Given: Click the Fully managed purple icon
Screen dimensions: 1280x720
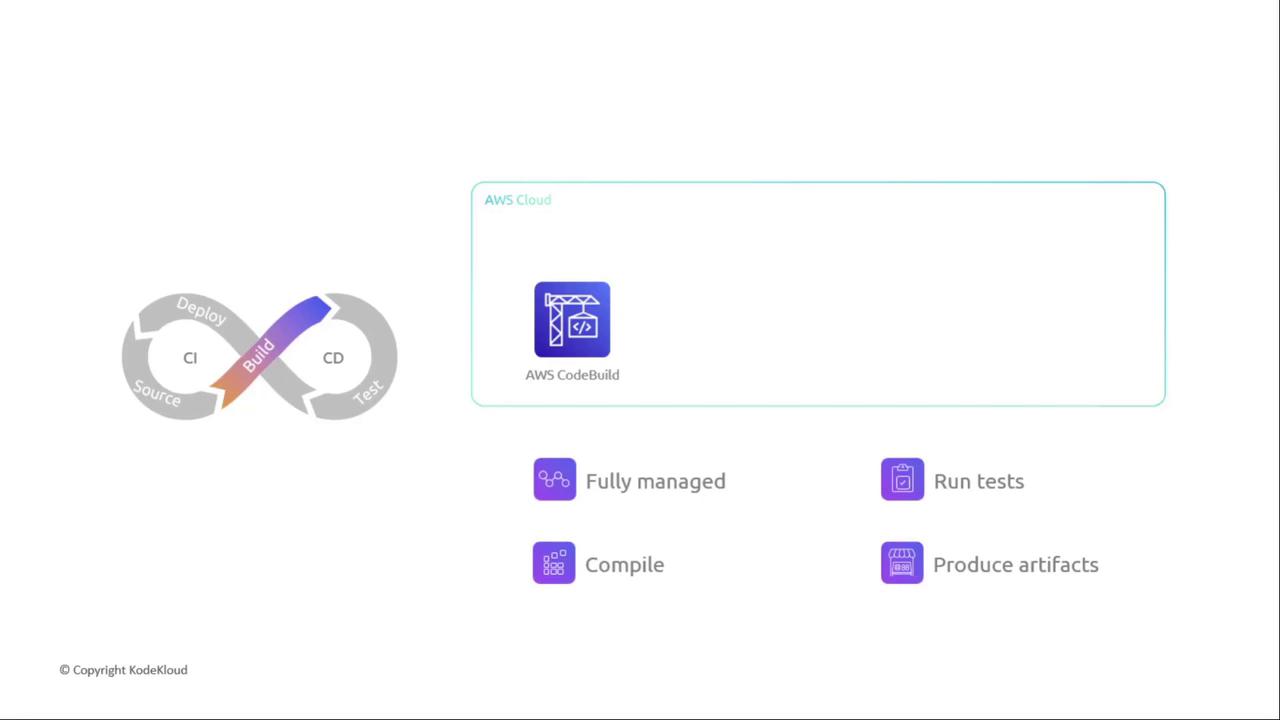Looking at the screenshot, I should (x=555, y=480).
